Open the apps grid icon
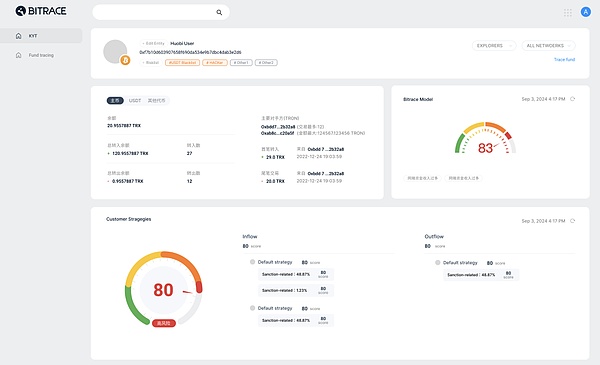 [x=568, y=13]
